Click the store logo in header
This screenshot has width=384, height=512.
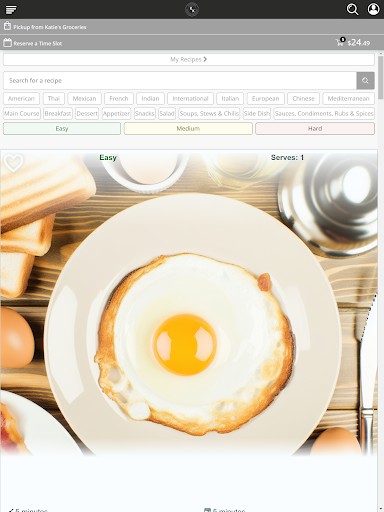(x=192, y=9)
